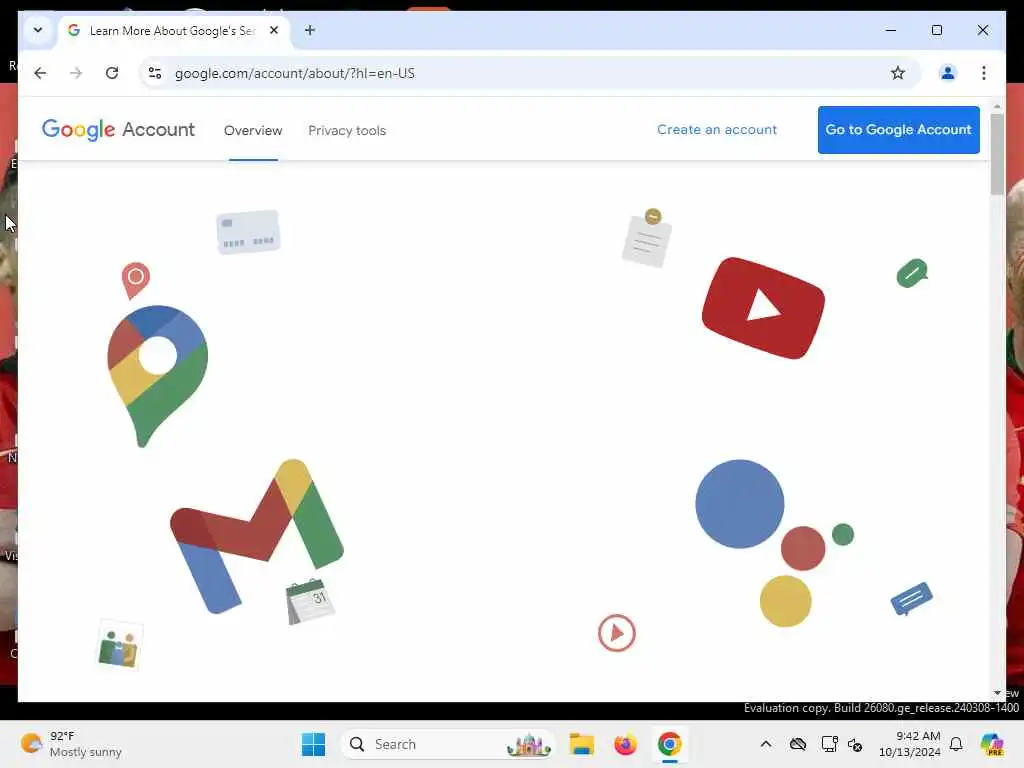The width and height of the screenshot is (1024, 768).
Task: Click the small calendar 31 icon
Action: tap(310, 601)
